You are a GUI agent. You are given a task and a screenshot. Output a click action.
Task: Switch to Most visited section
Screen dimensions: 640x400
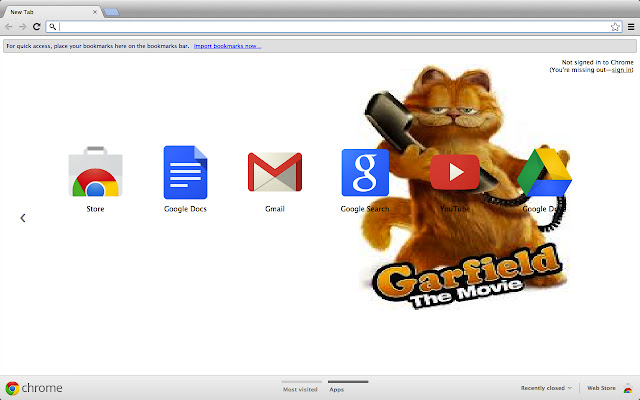pos(300,388)
